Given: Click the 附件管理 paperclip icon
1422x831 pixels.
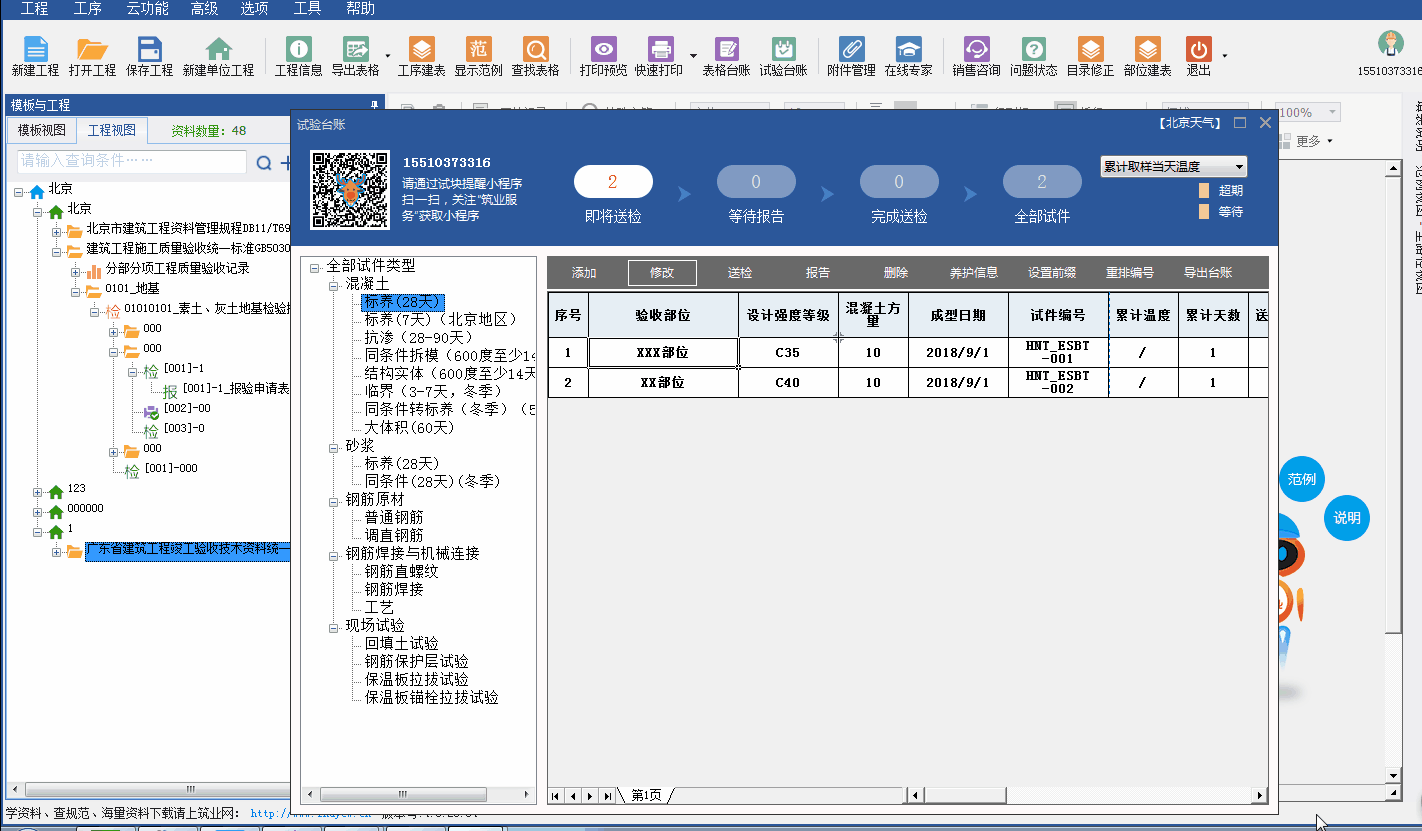Looking at the screenshot, I should [851, 49].
